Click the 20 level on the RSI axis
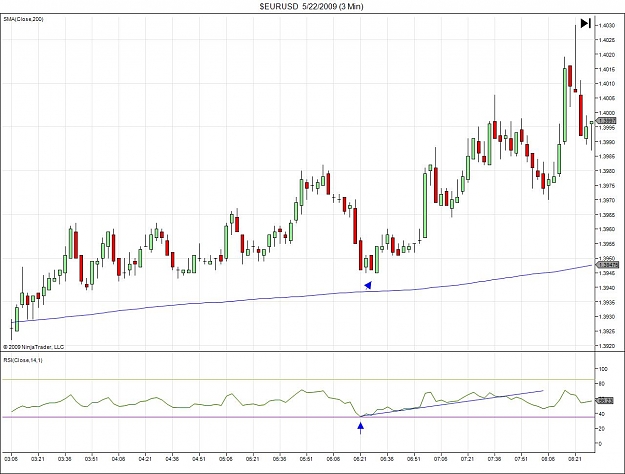This screenshot has height=474, width=625. coord(602,429)
